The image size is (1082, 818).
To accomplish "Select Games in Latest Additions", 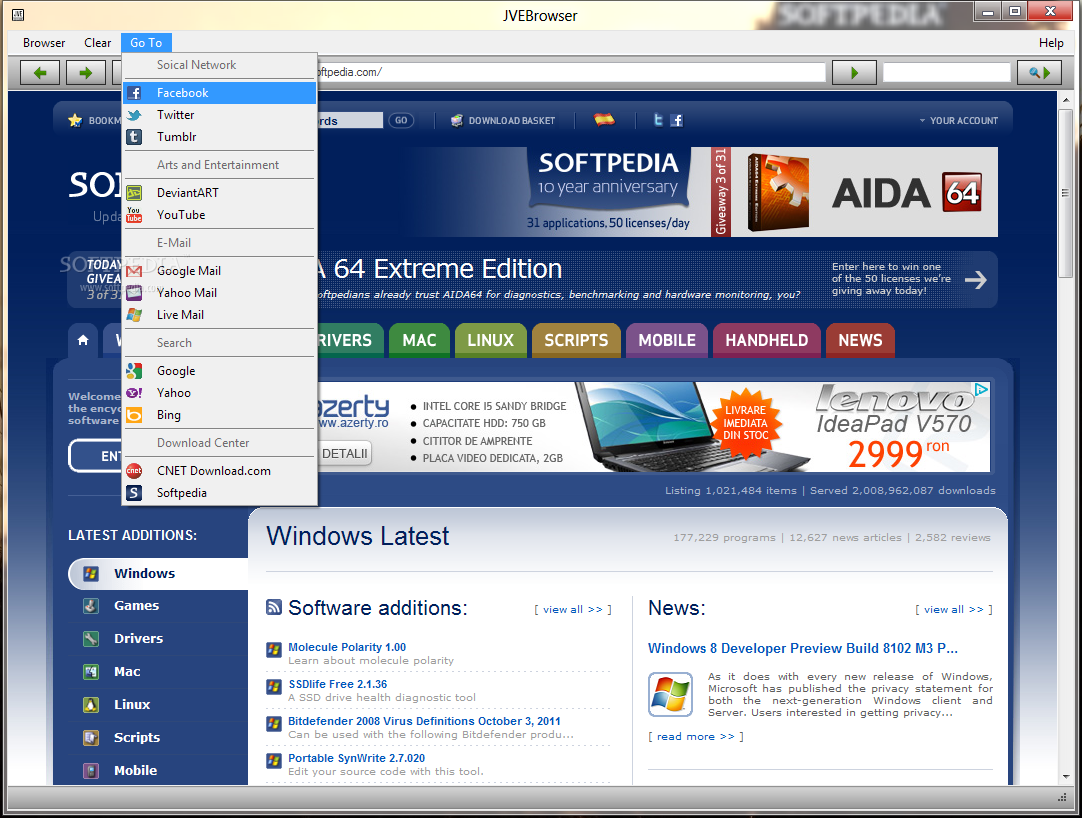I will pos(137,605).
